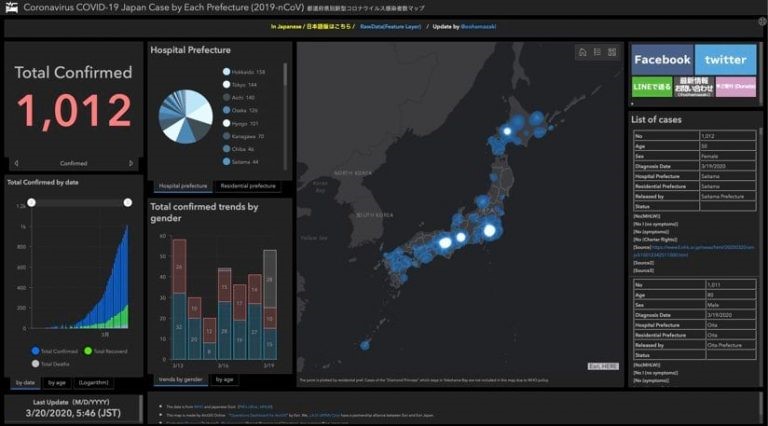
Task: Click the dashboard logo icon in title bar
Action: tap(11, 8)
